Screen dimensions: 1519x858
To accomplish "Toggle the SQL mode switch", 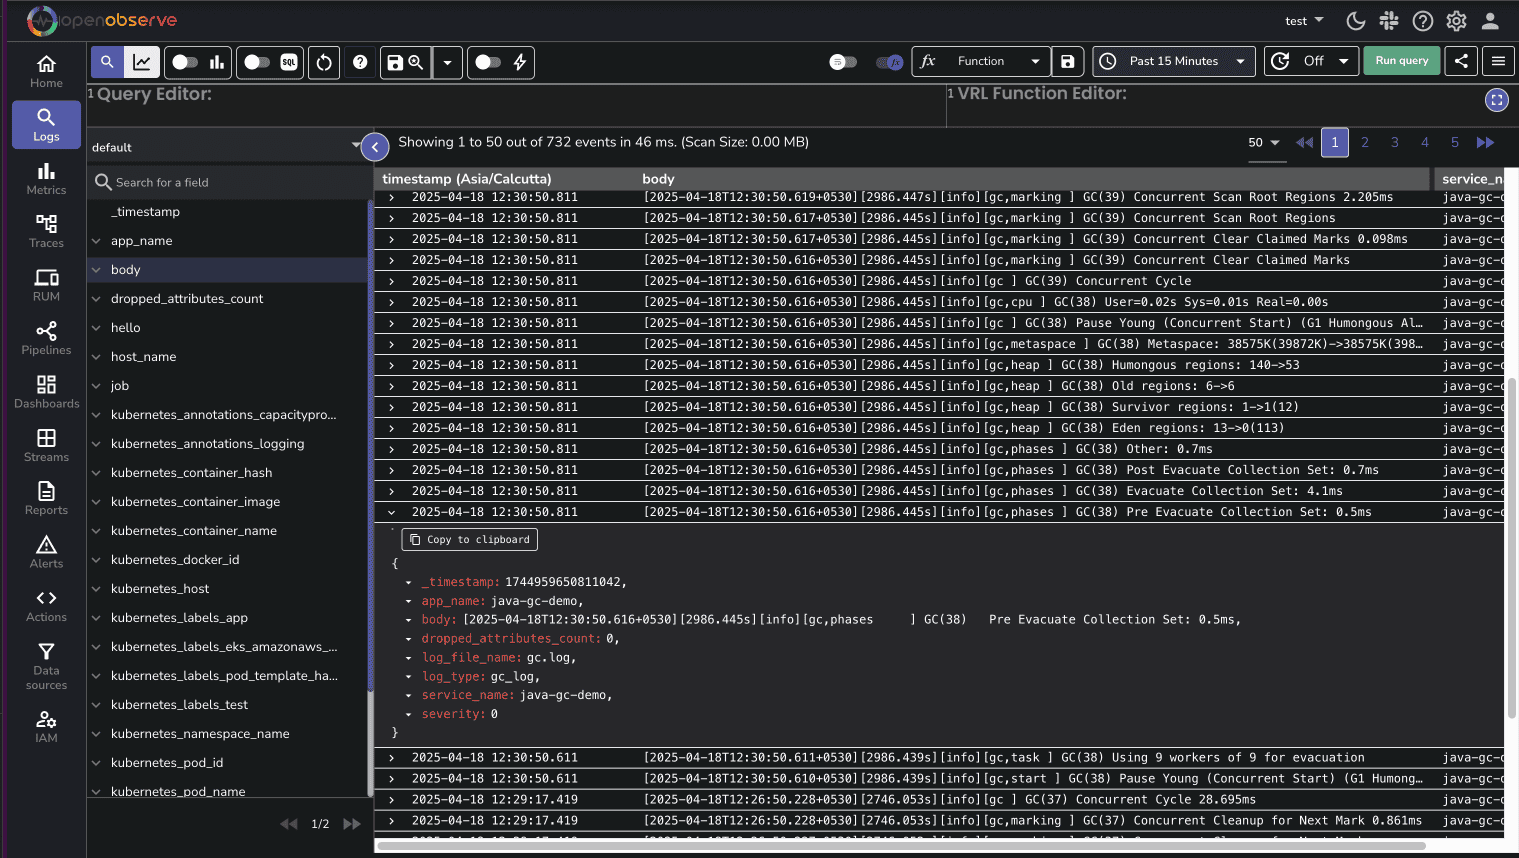I will point(258,62).
